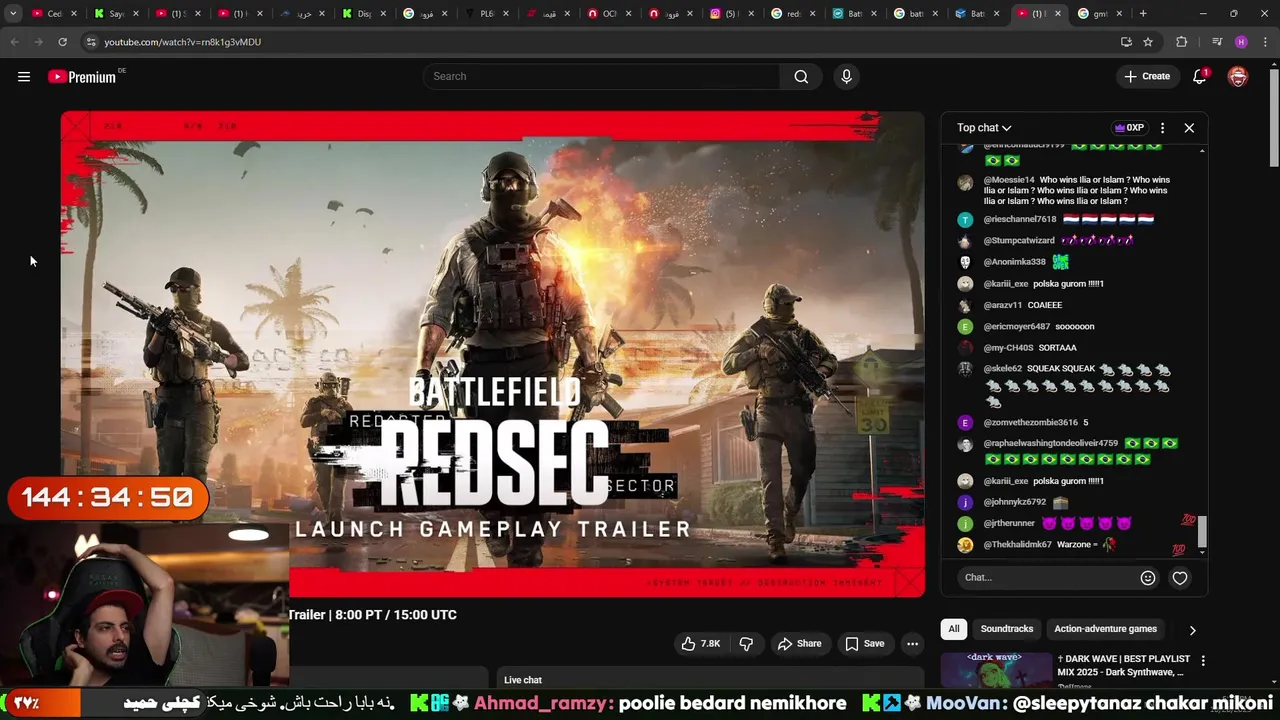
Task: Open Chrome tab search dropdown
Action: [13, 14]
